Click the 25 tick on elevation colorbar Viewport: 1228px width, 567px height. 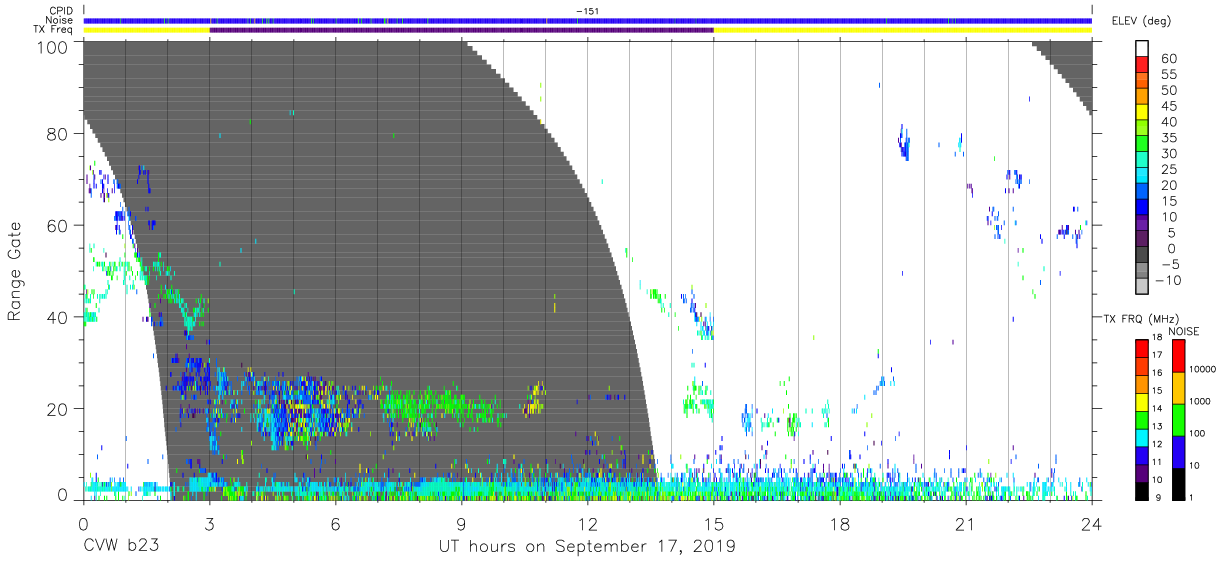[1167, 170]
